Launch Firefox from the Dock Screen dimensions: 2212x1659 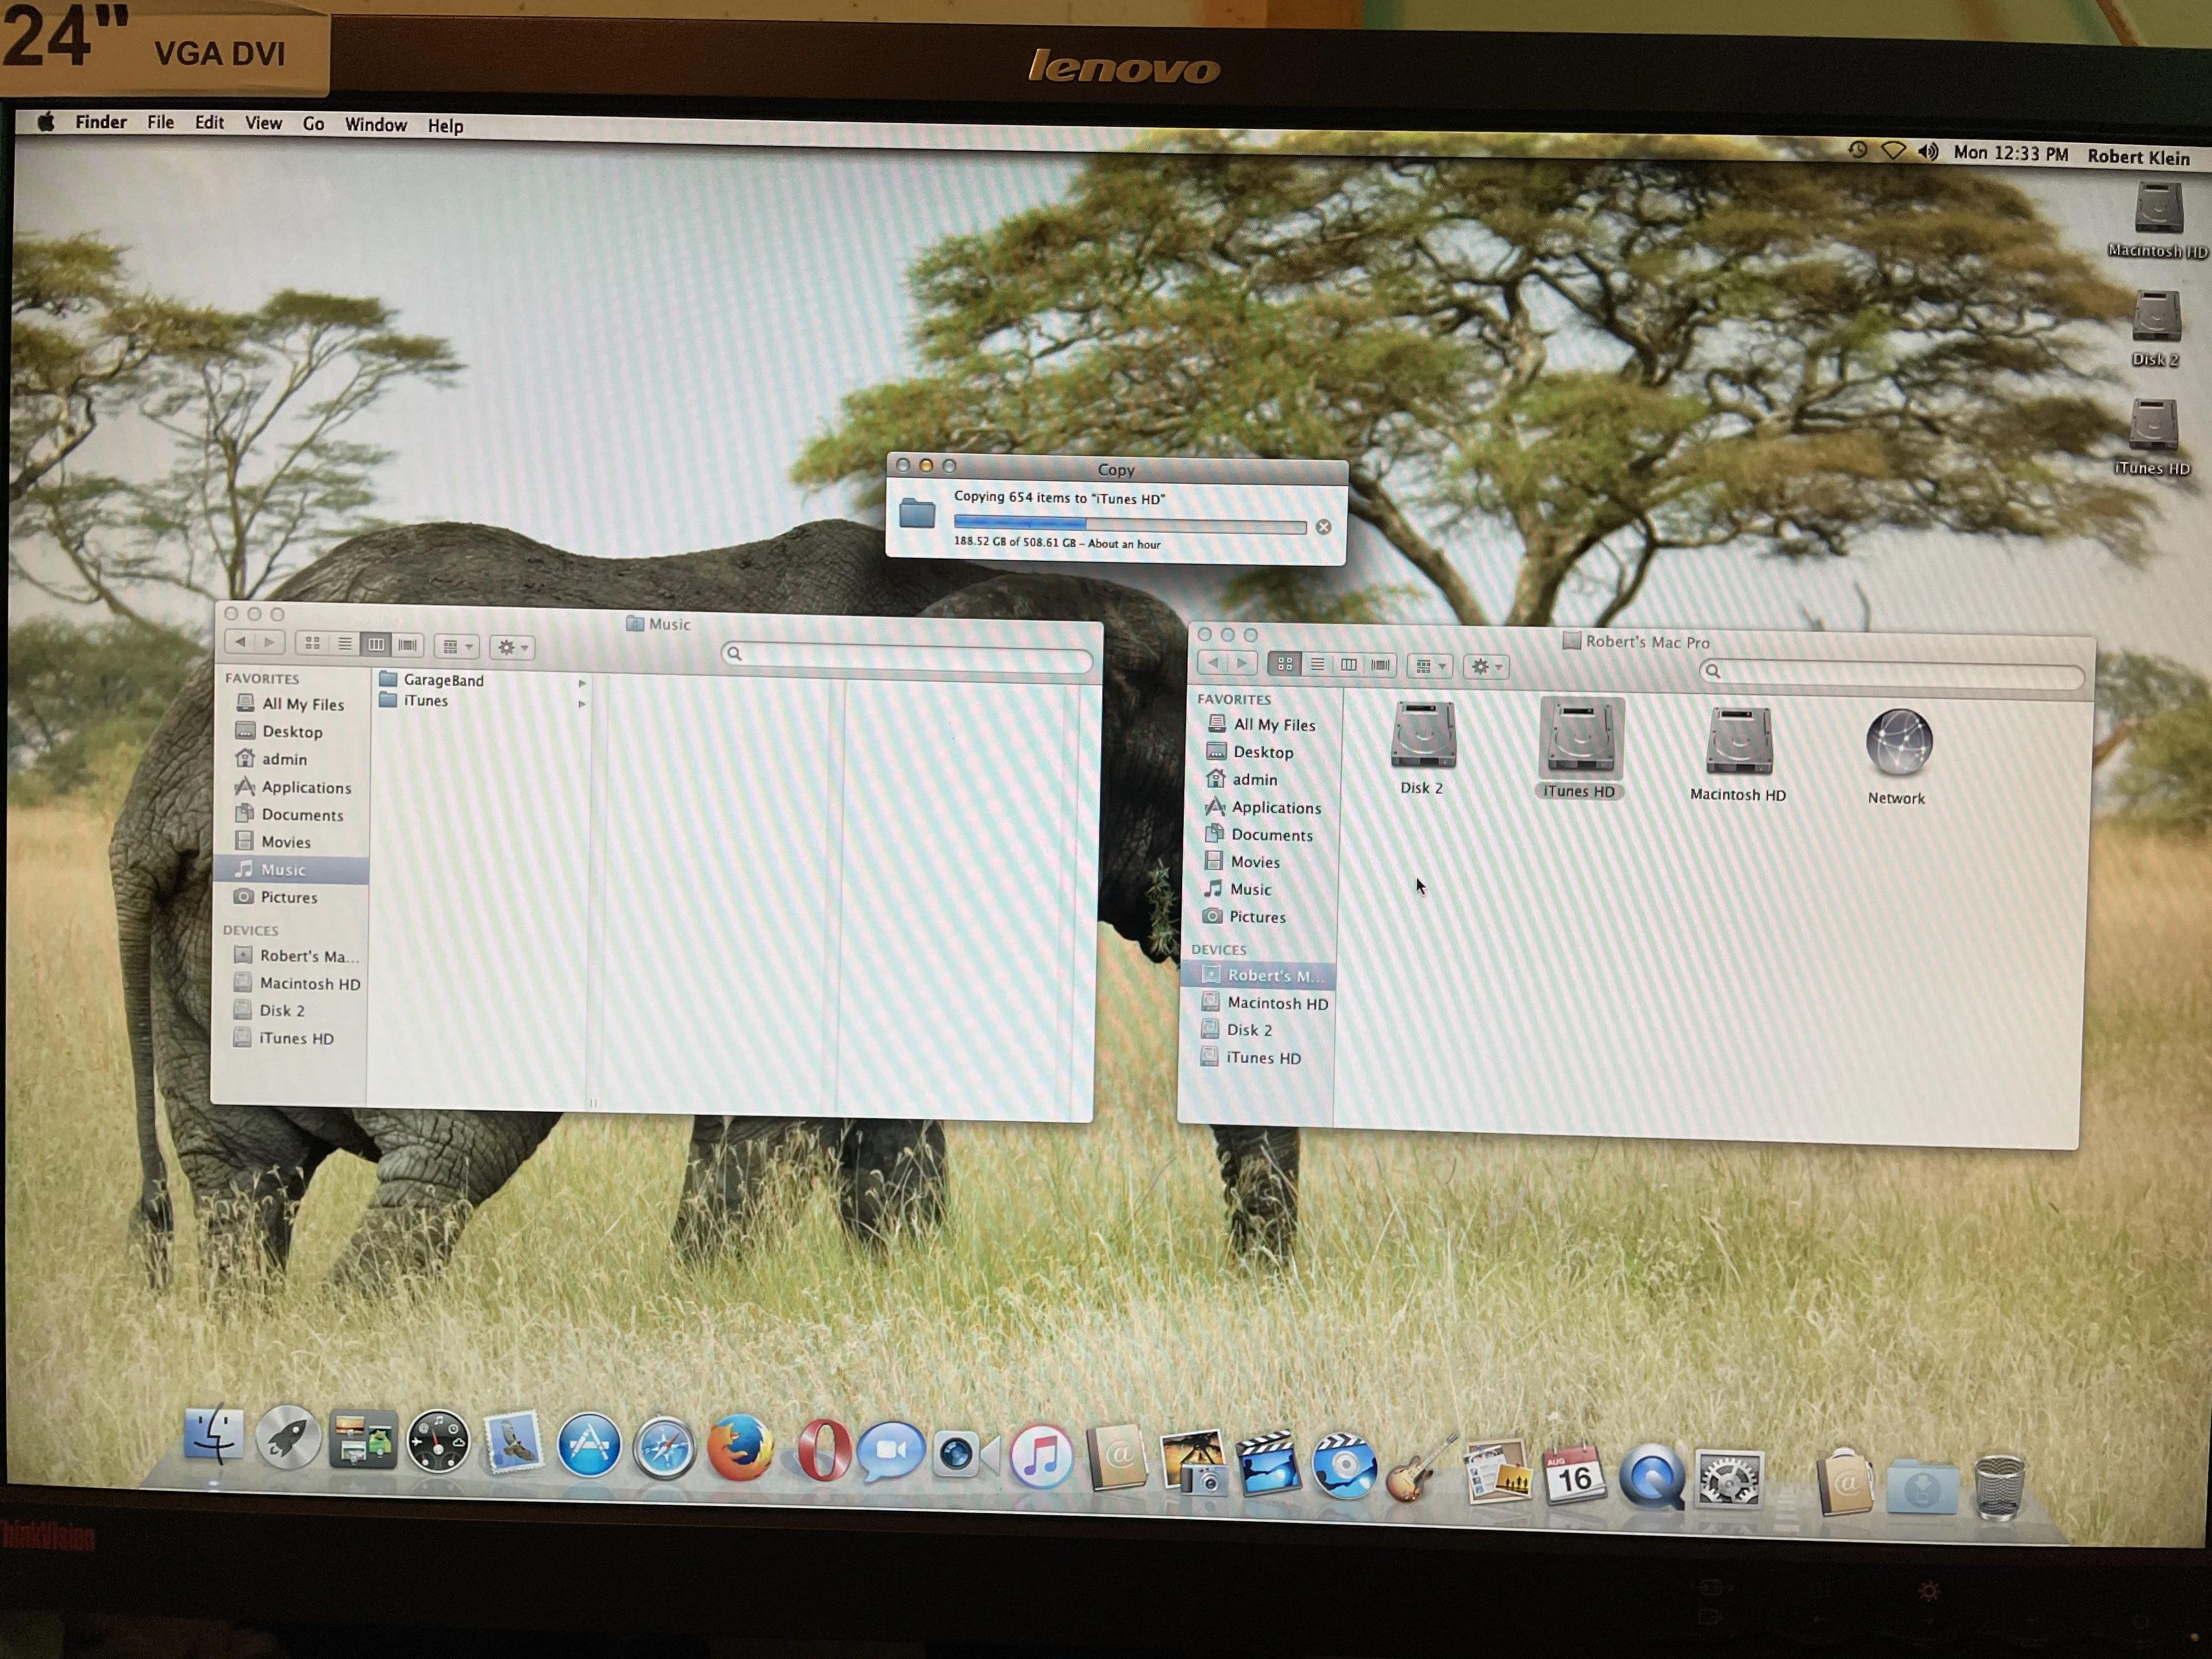point(739,1448)
